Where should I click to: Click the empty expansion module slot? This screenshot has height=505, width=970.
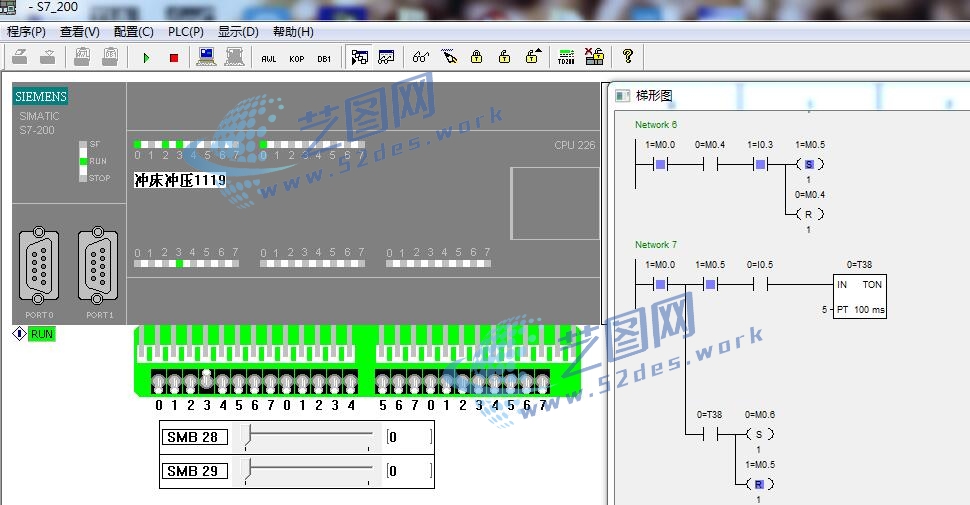click(555, 203)
